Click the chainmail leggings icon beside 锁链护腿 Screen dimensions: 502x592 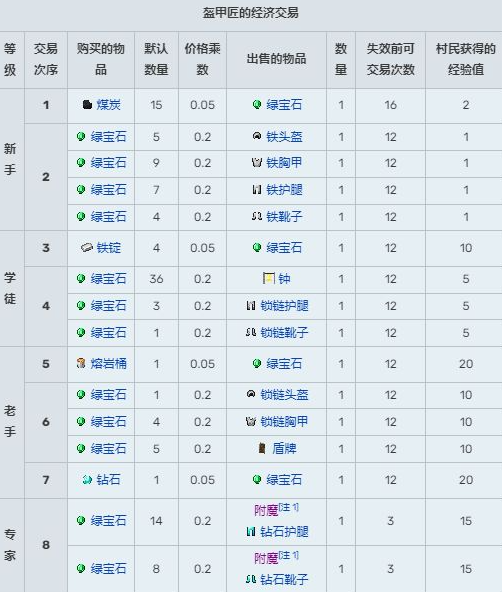251,305
